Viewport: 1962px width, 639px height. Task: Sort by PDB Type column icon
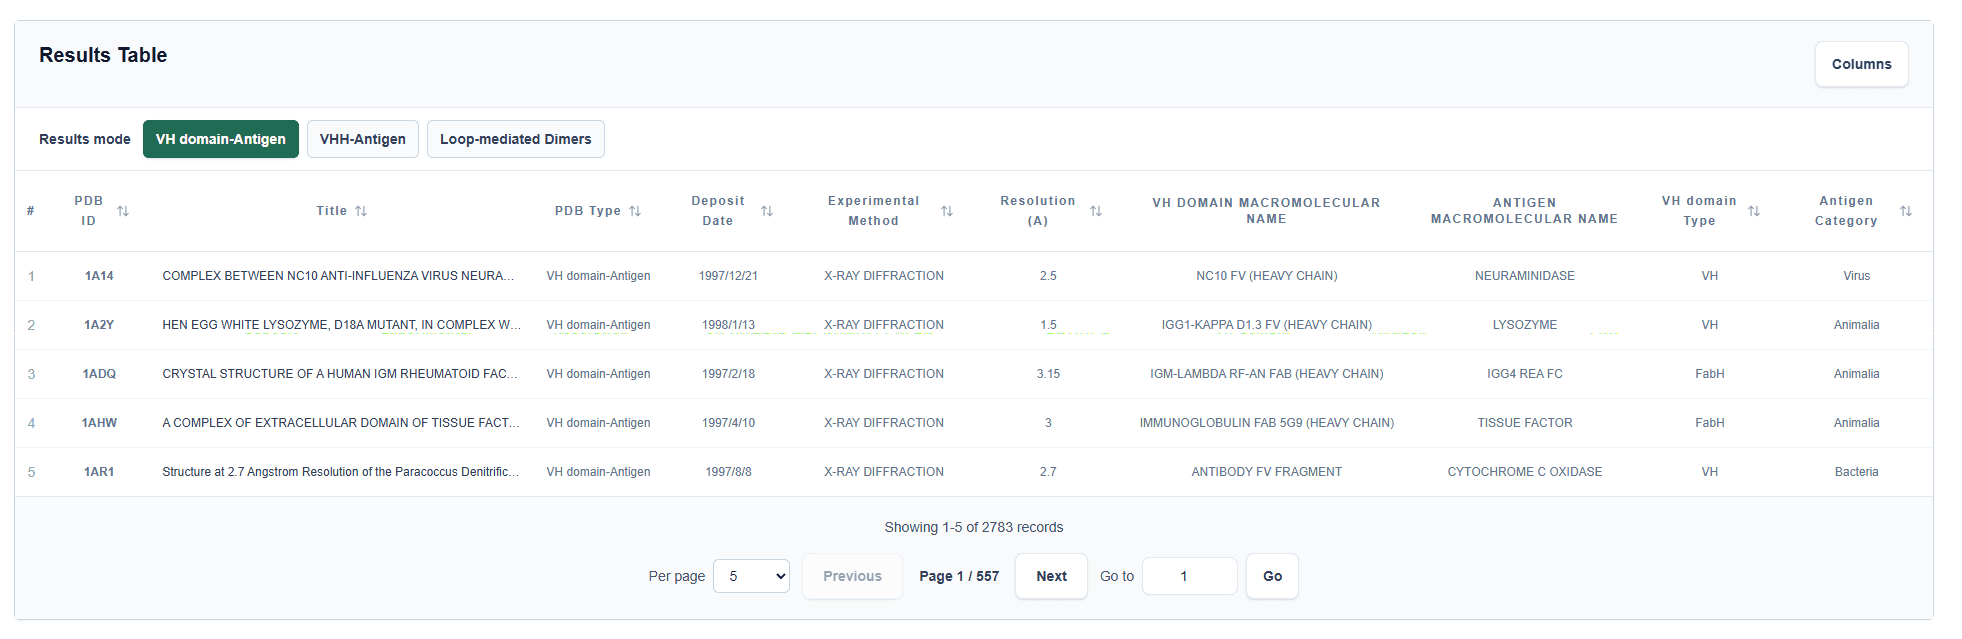pyautogui.click(x=635, y=211)
